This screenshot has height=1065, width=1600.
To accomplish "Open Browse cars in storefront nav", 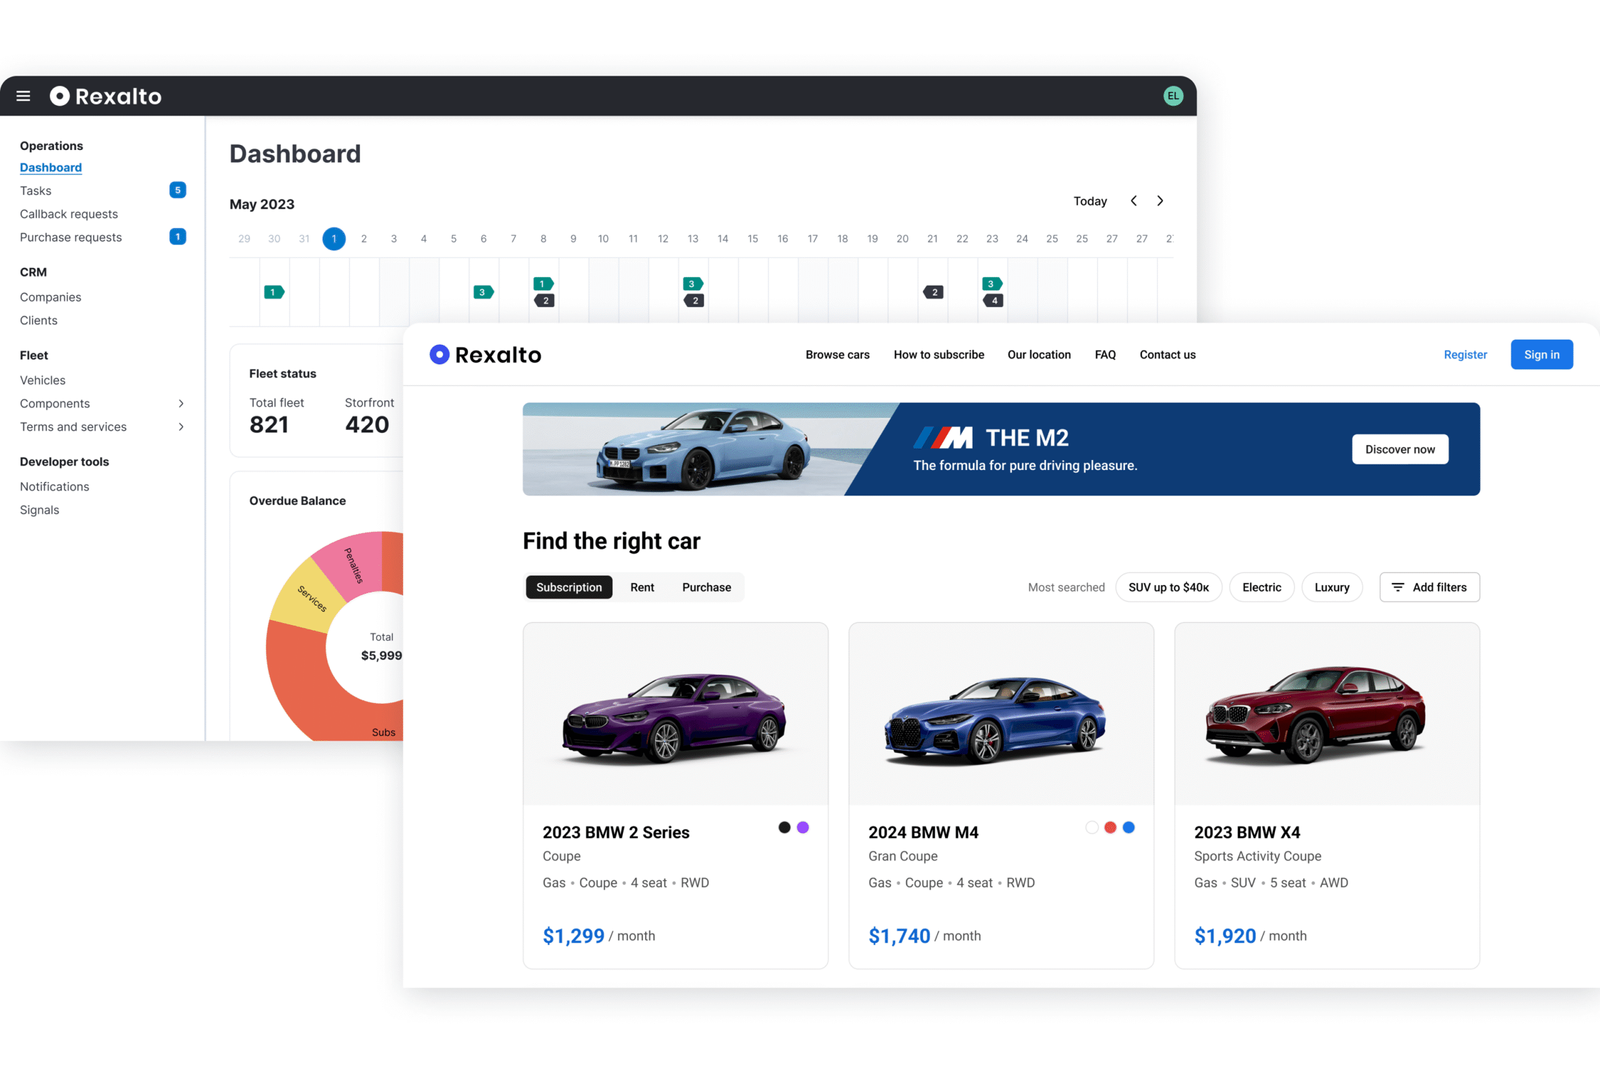I will pyautogui.click(x=838, y=355).
